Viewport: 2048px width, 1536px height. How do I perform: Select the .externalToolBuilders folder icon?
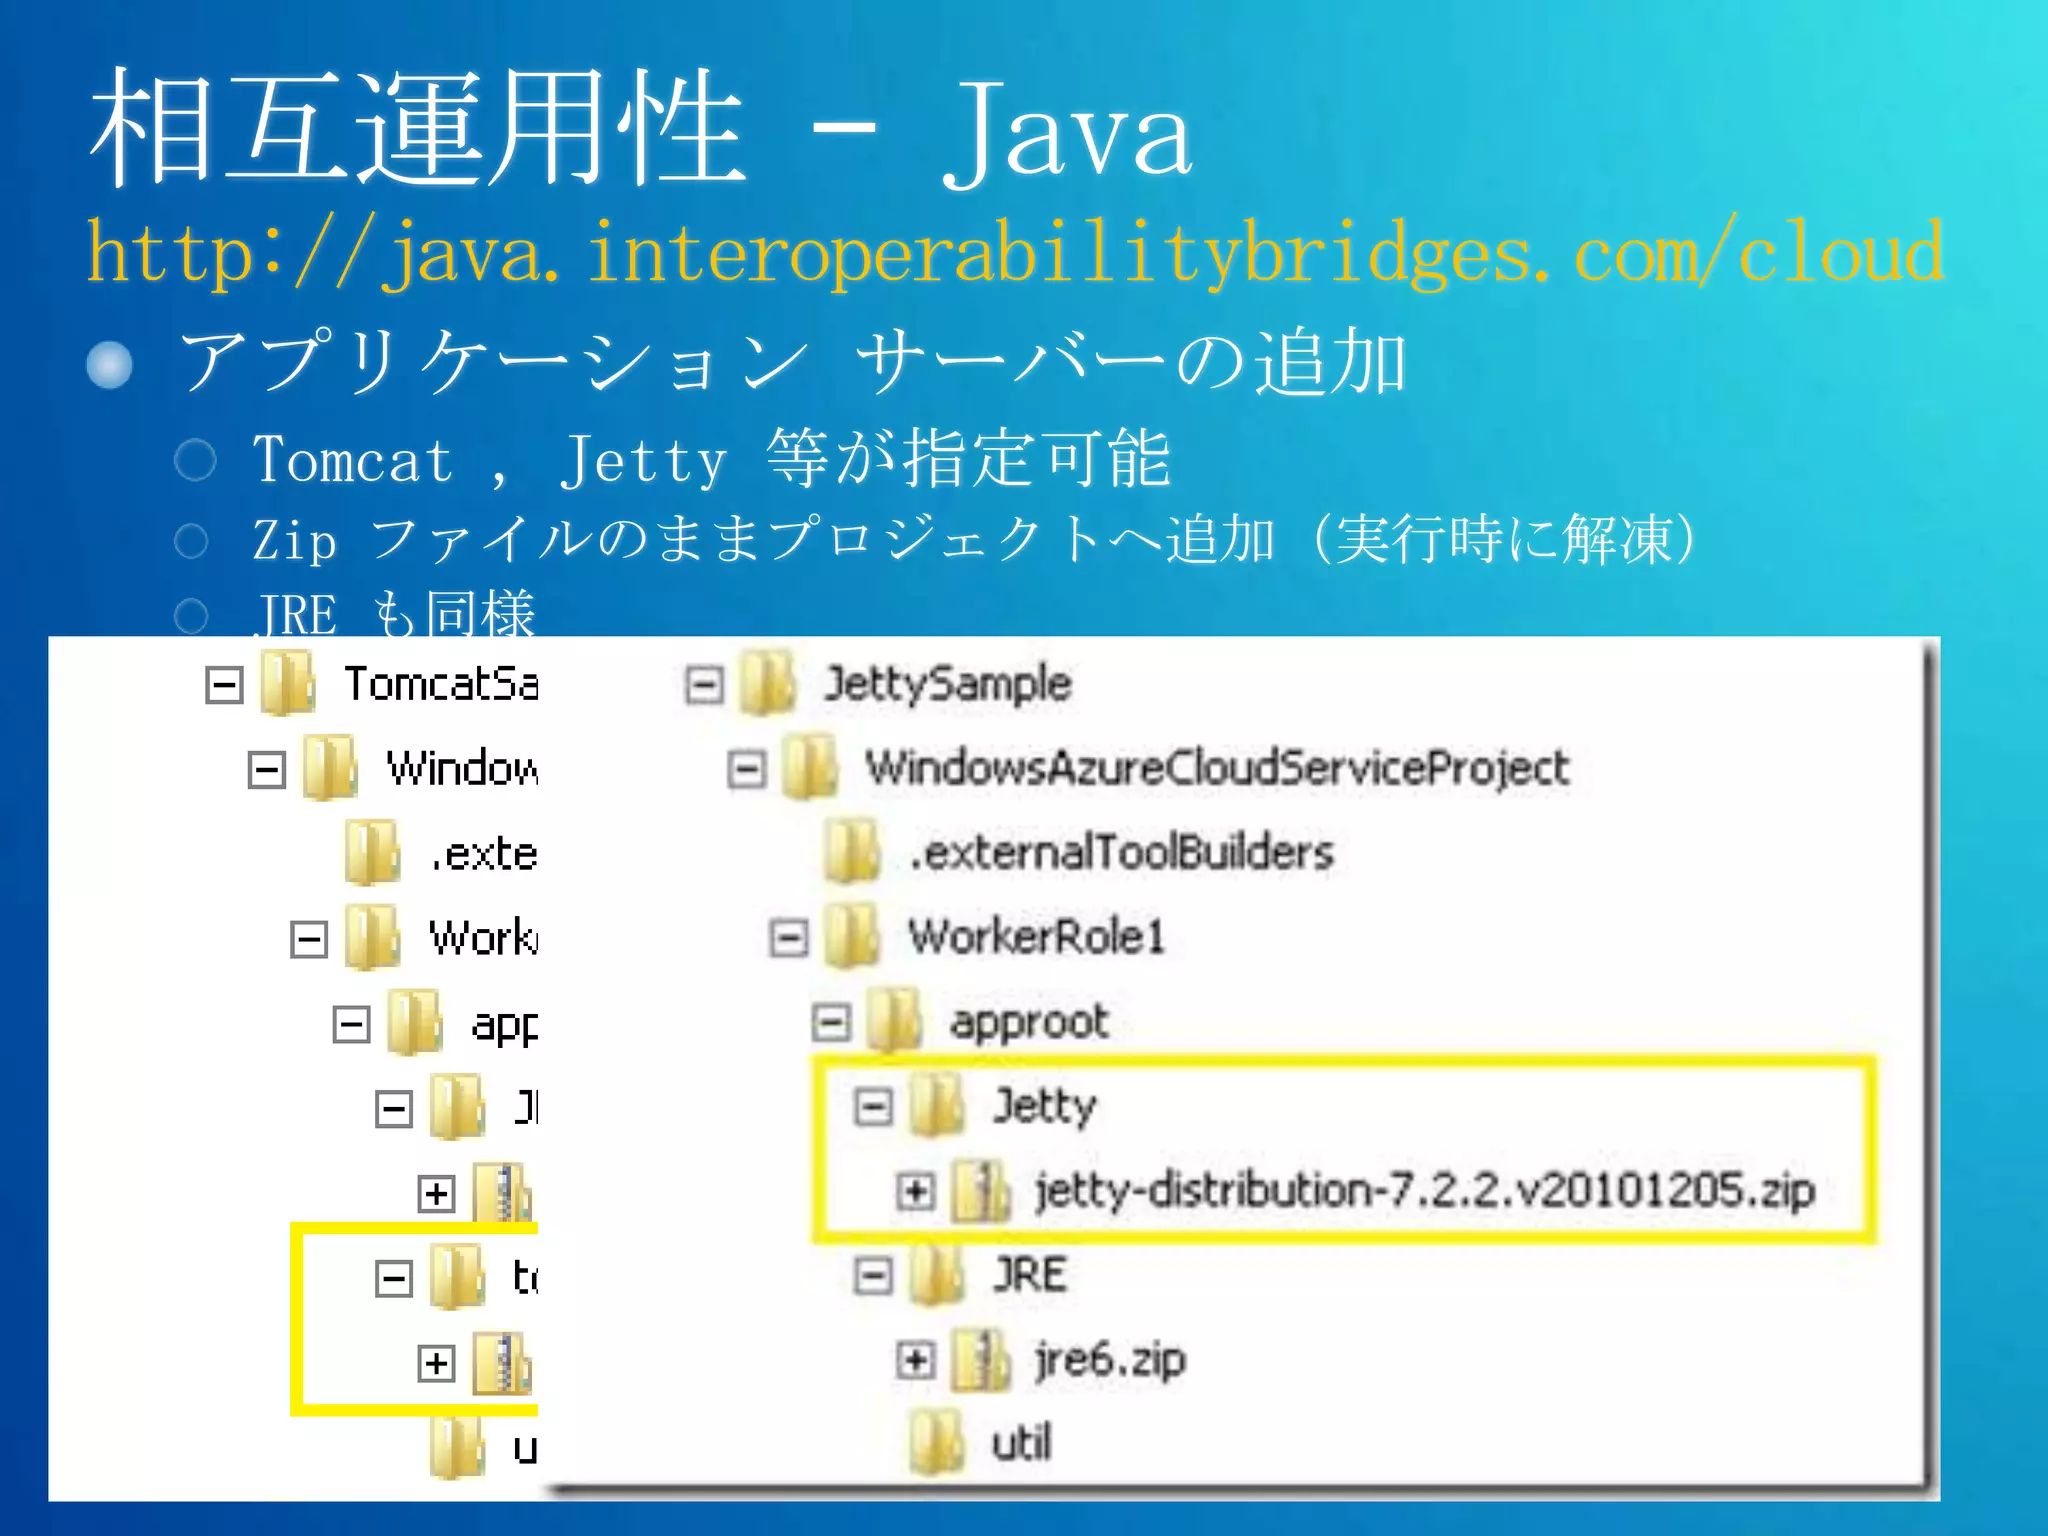tap(852, 851)
